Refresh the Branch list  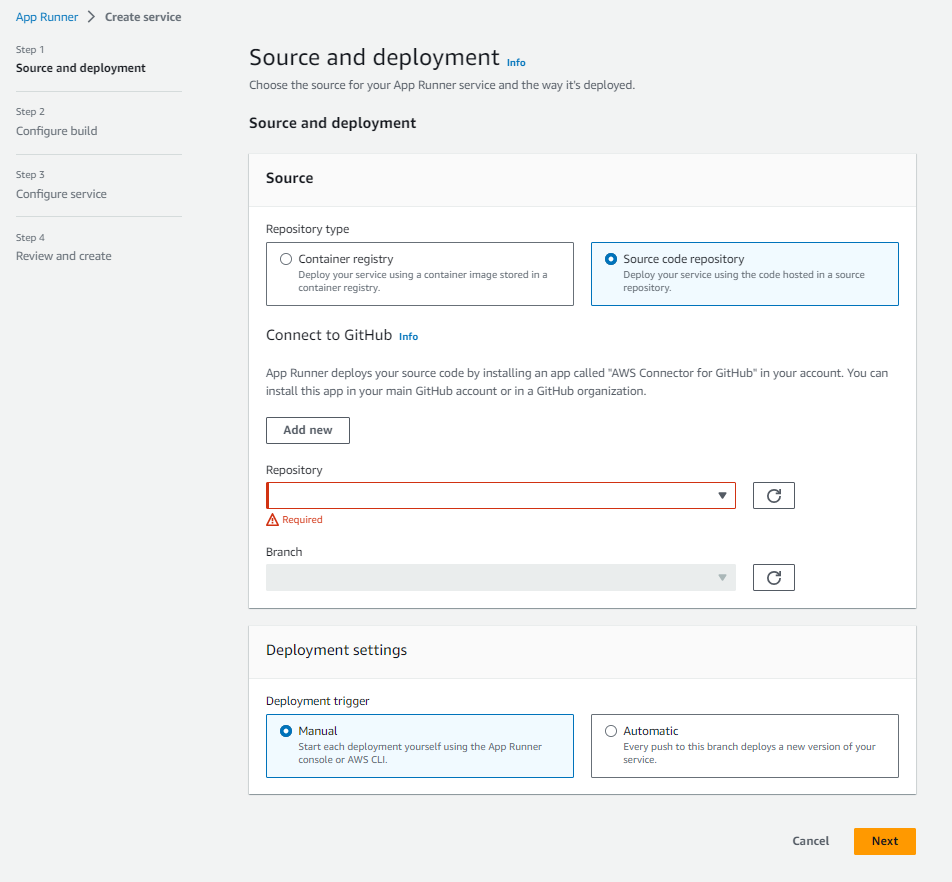[773, 577]
